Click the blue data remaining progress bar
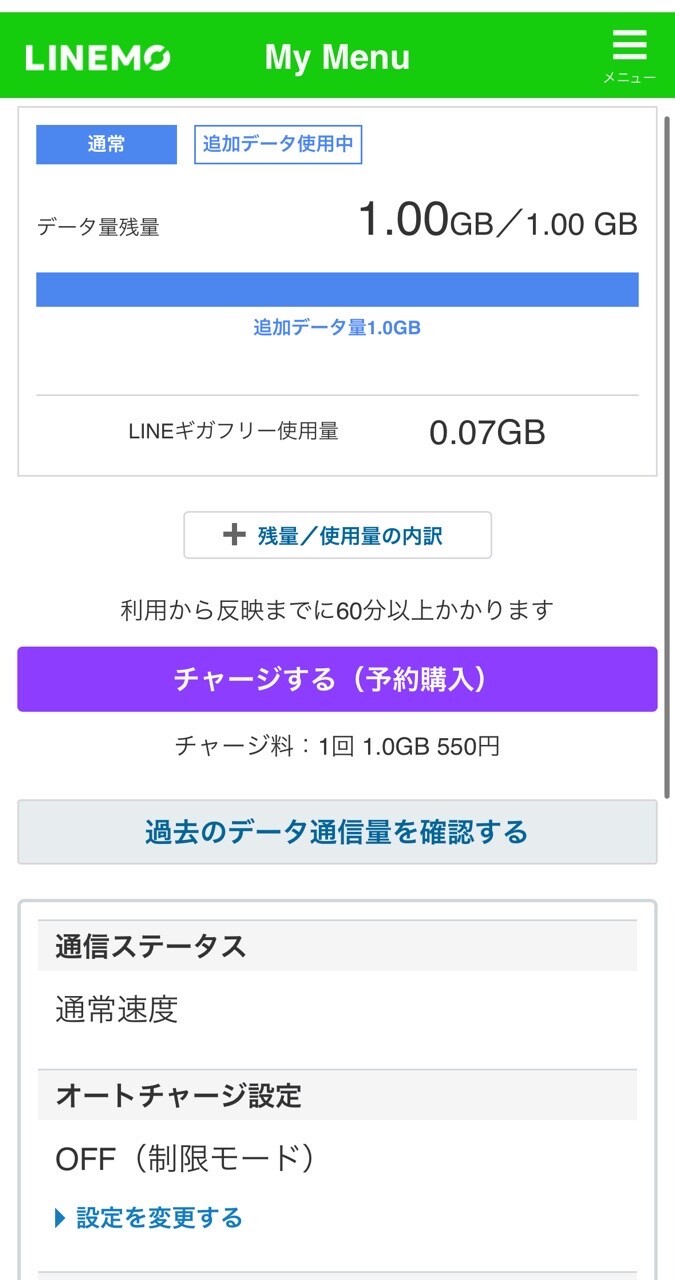This screenshot has width=675, height=1280. pos(337,289)
